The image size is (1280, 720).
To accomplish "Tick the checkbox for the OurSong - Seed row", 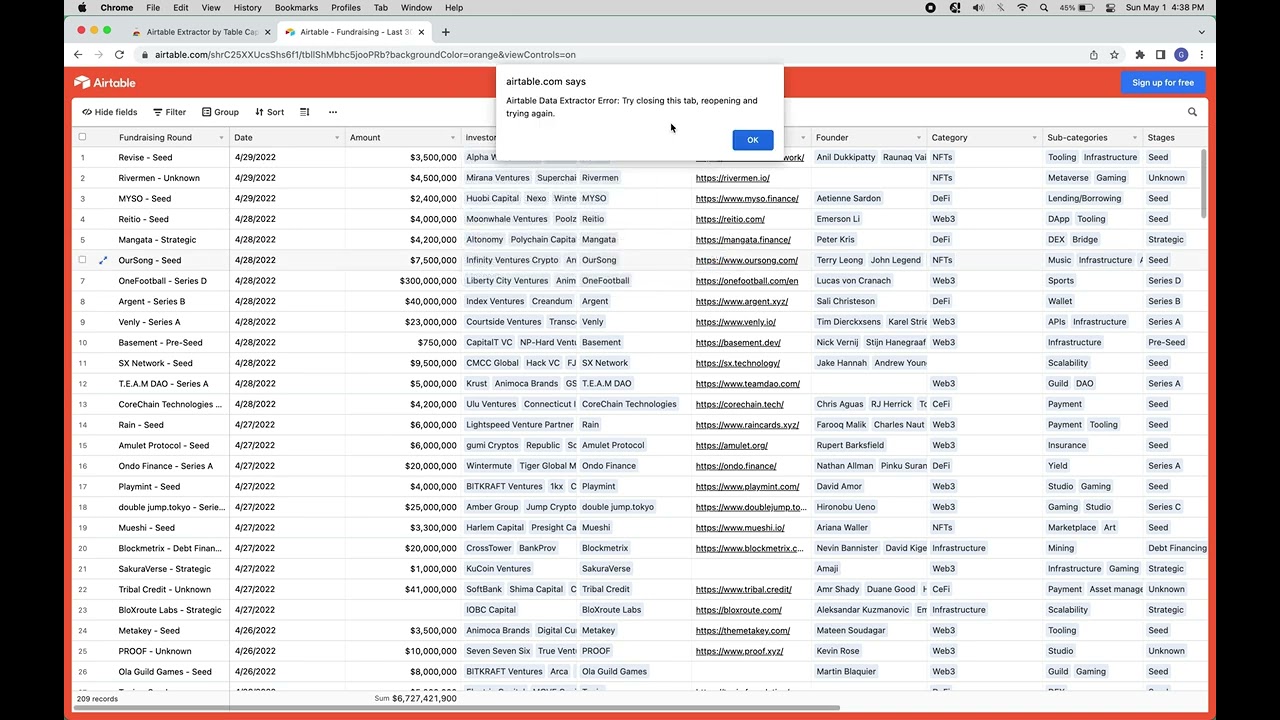I will pyautogui.click(x=82, y=260).
